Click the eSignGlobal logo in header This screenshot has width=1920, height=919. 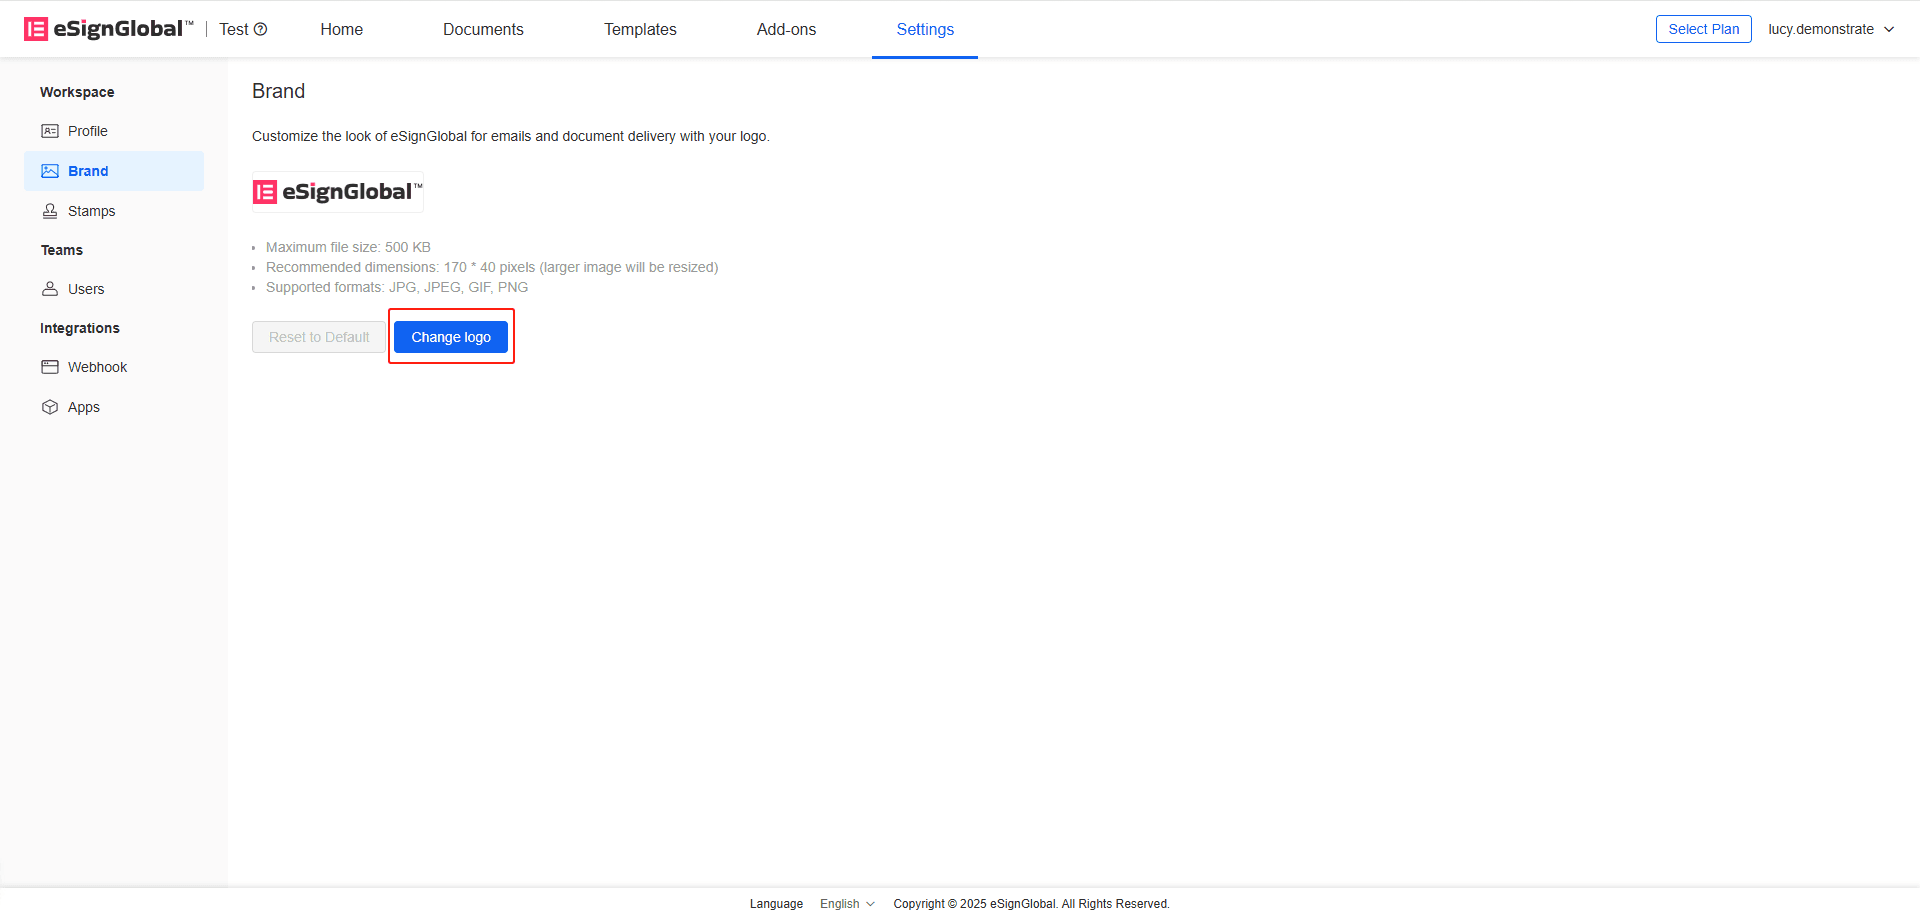[108, 29]
